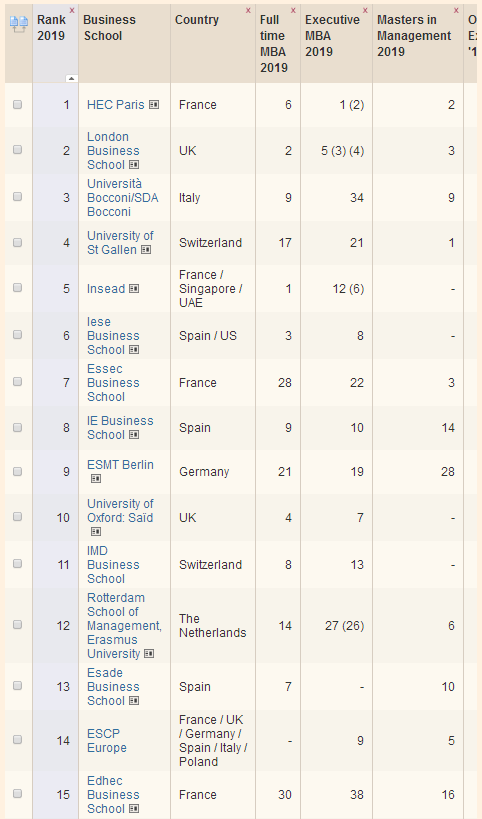Remove the Country column using its x
482x819 pixels.
pyautogui.click(x=248, y=10)
